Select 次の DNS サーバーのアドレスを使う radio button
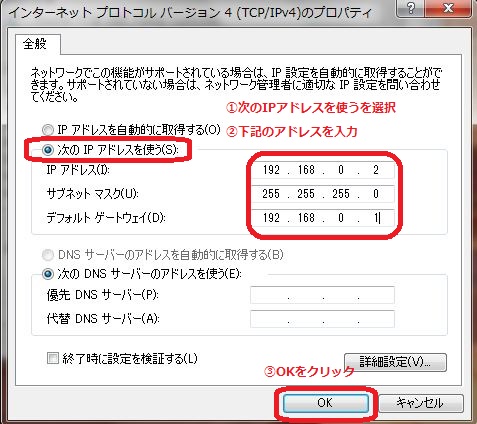Image resolution: width=477 pixels, height=424 pixels. 48,274
